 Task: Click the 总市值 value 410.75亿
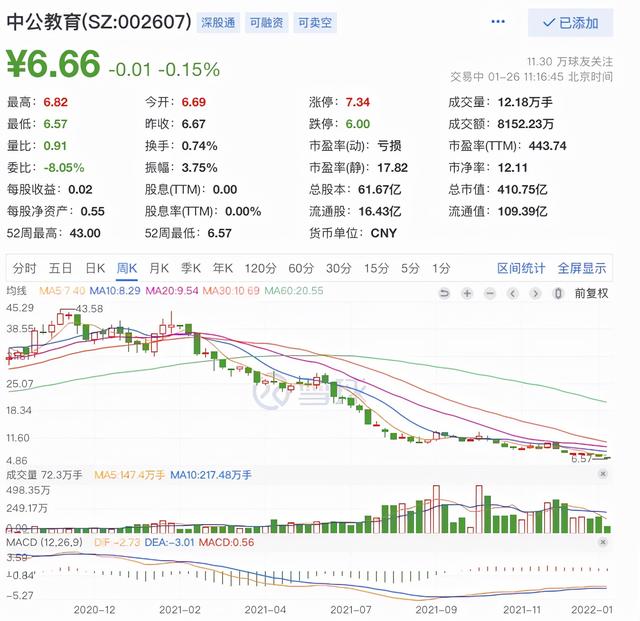(522, 189)
